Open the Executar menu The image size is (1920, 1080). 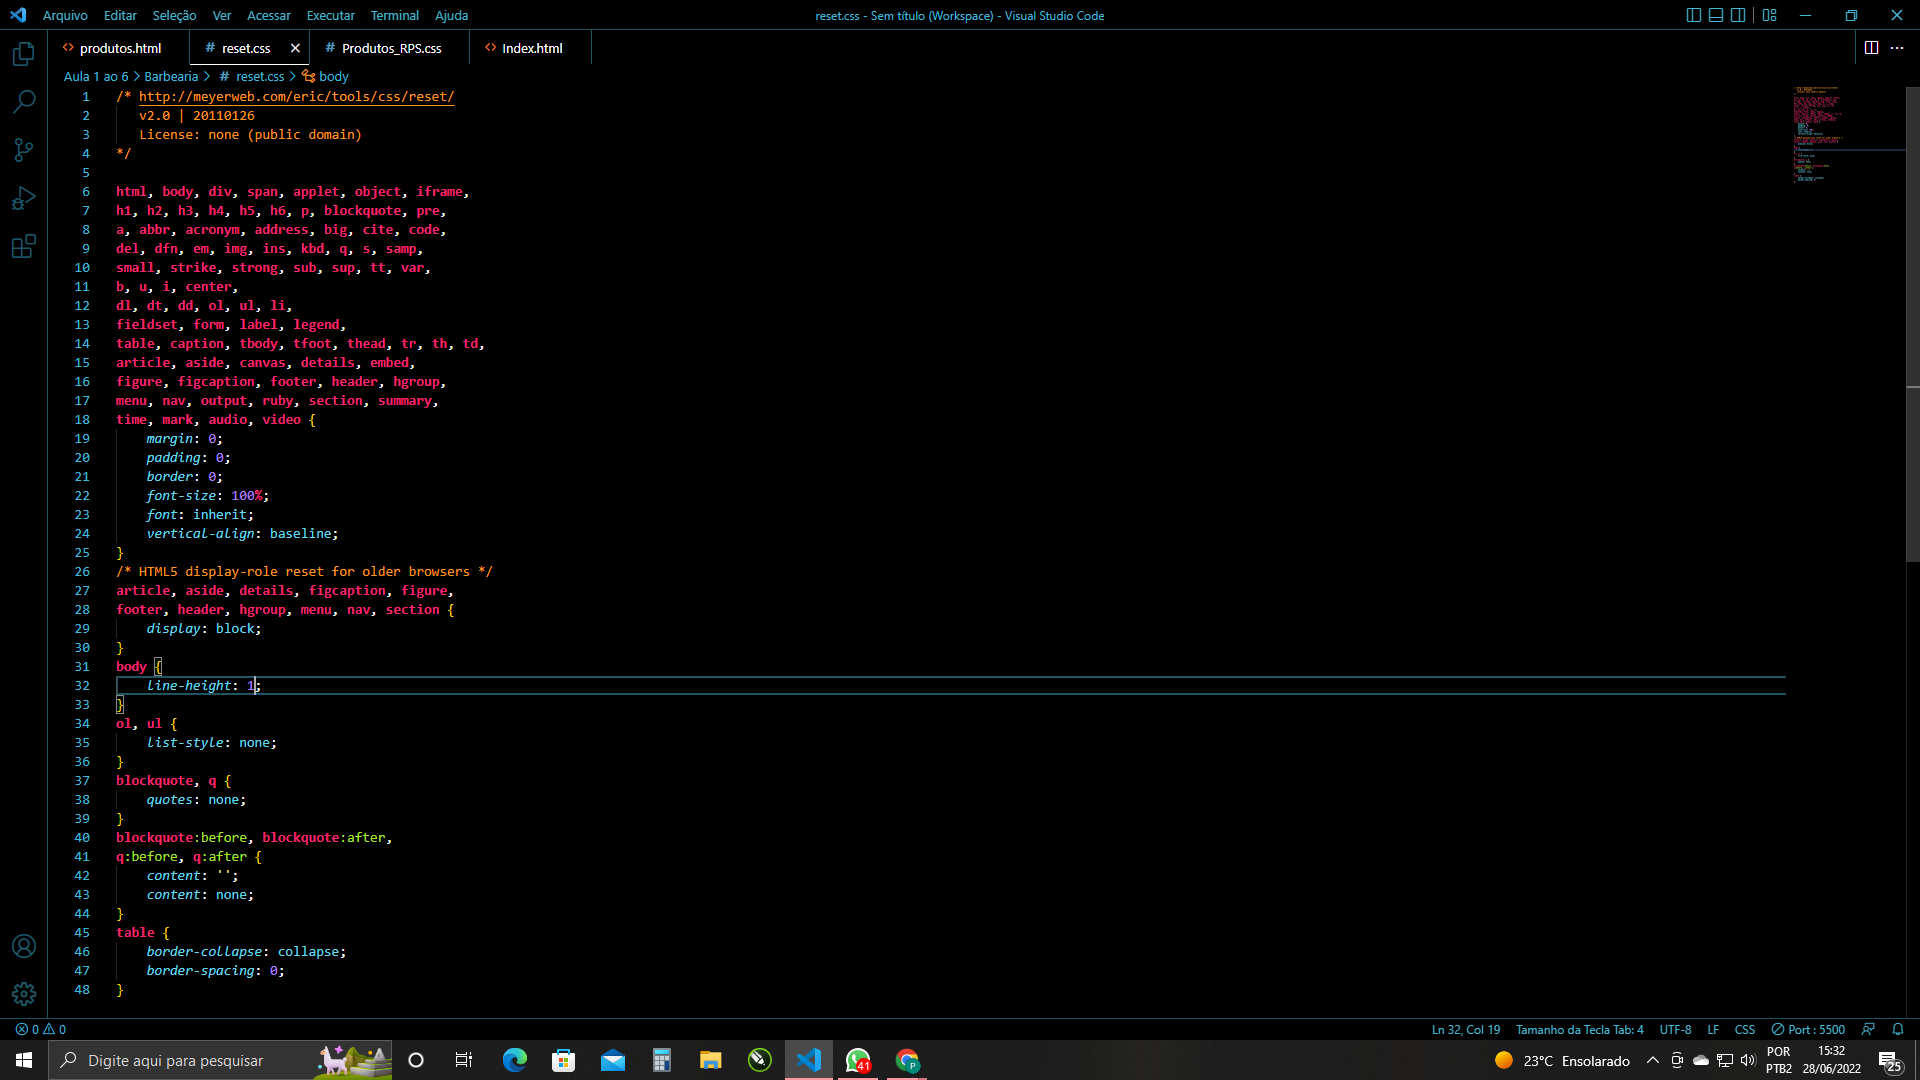click(331, 15)
